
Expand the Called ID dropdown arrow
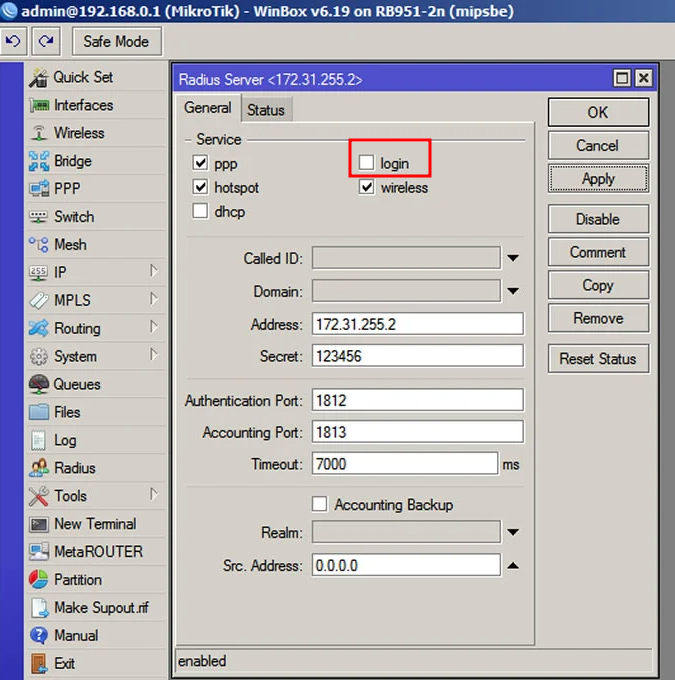[513, 258]
